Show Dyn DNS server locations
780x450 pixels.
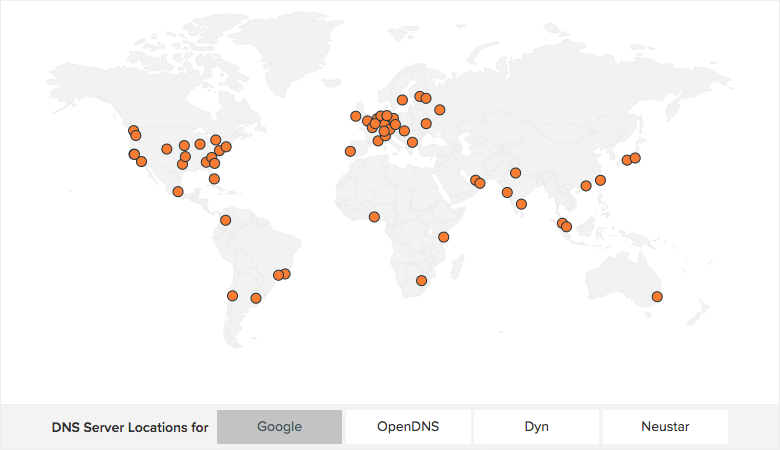[x=536, y=427]
